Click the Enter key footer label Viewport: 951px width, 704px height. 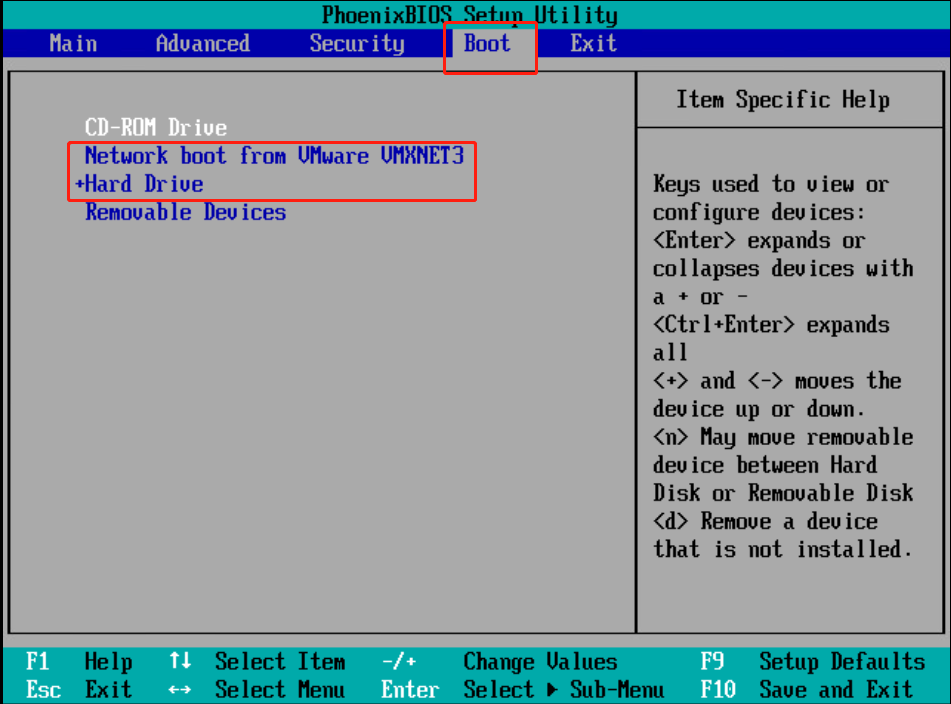click(x=410, y=690)
